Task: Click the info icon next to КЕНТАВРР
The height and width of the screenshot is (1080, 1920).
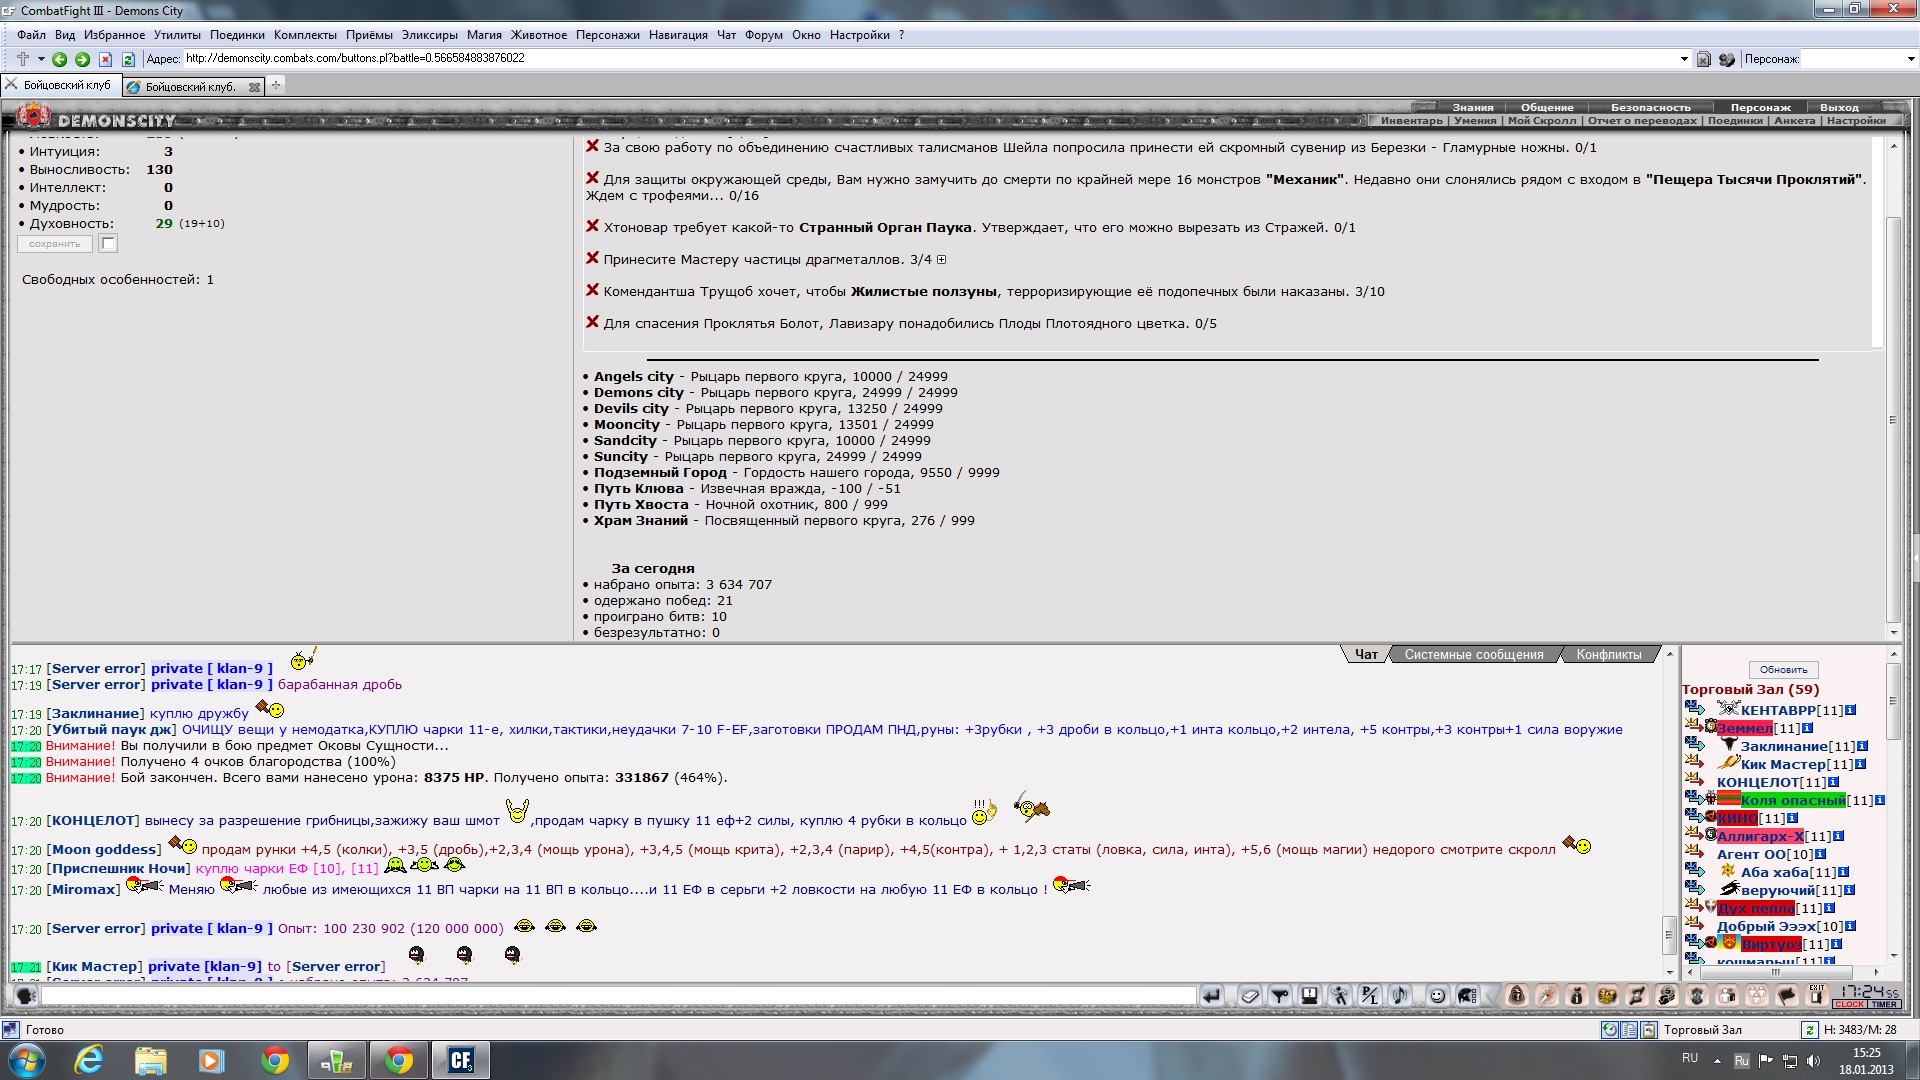Action: [x=1851, y=710]
